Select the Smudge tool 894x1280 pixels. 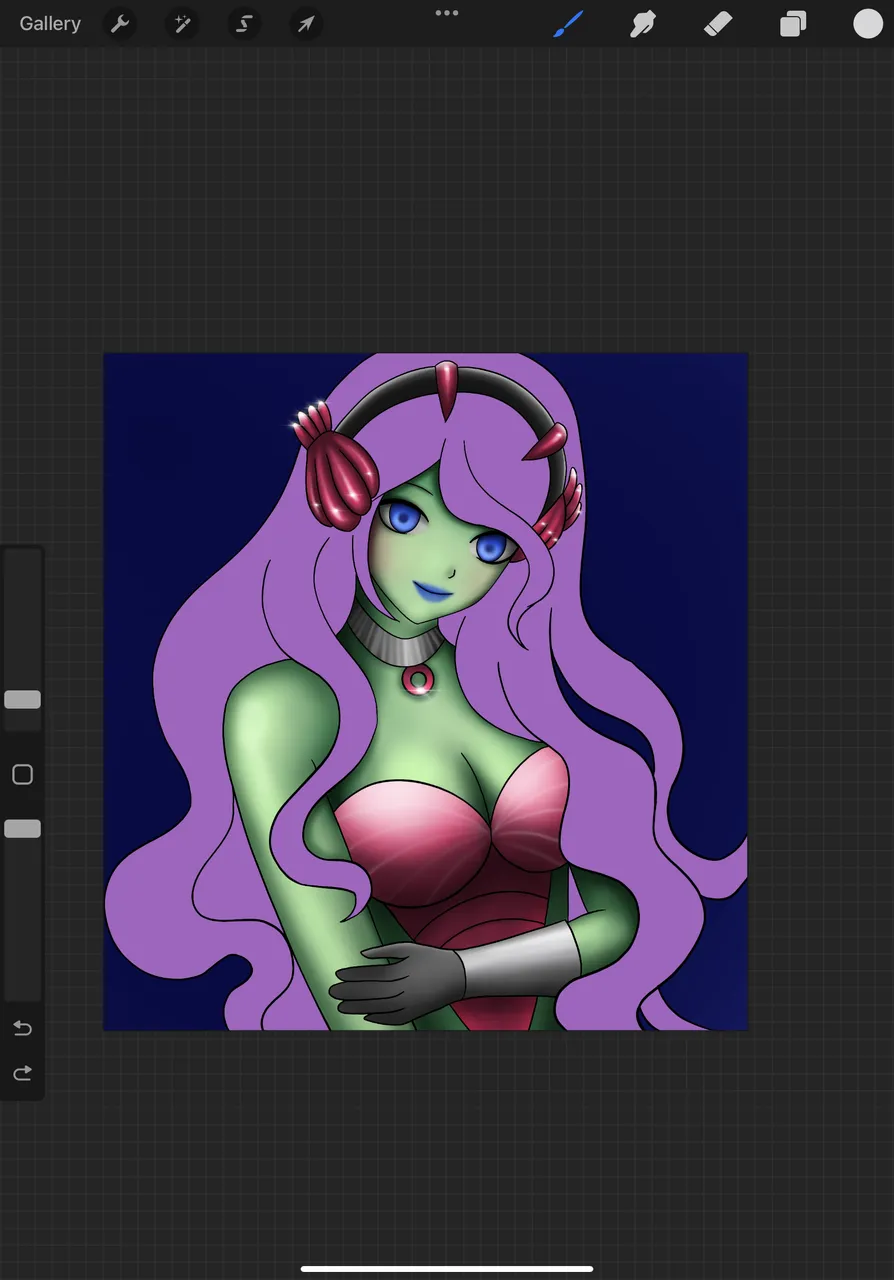(x=642, y=24)
